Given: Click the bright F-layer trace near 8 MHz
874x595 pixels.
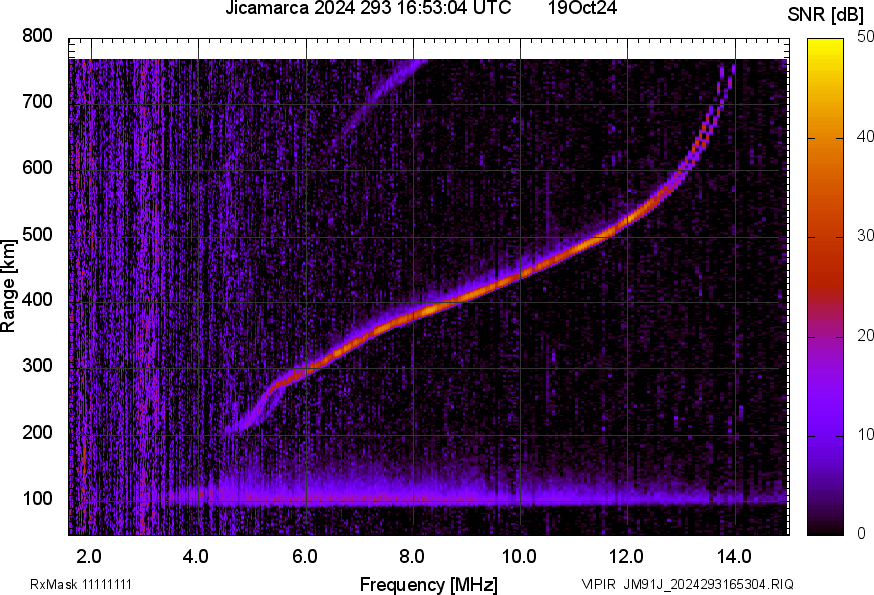Looking at the screenshot, I should (x=415, y=316).
